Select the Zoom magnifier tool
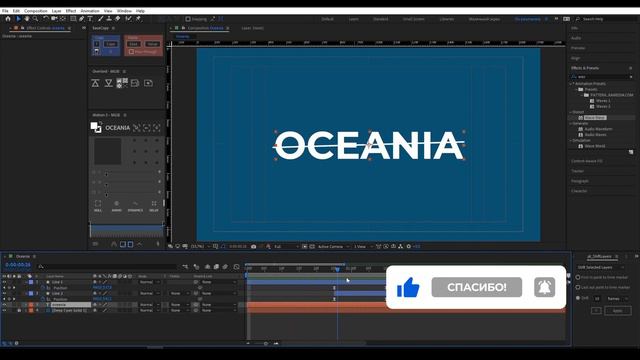Viewport: 640px width, 360px height. (36, 19)
